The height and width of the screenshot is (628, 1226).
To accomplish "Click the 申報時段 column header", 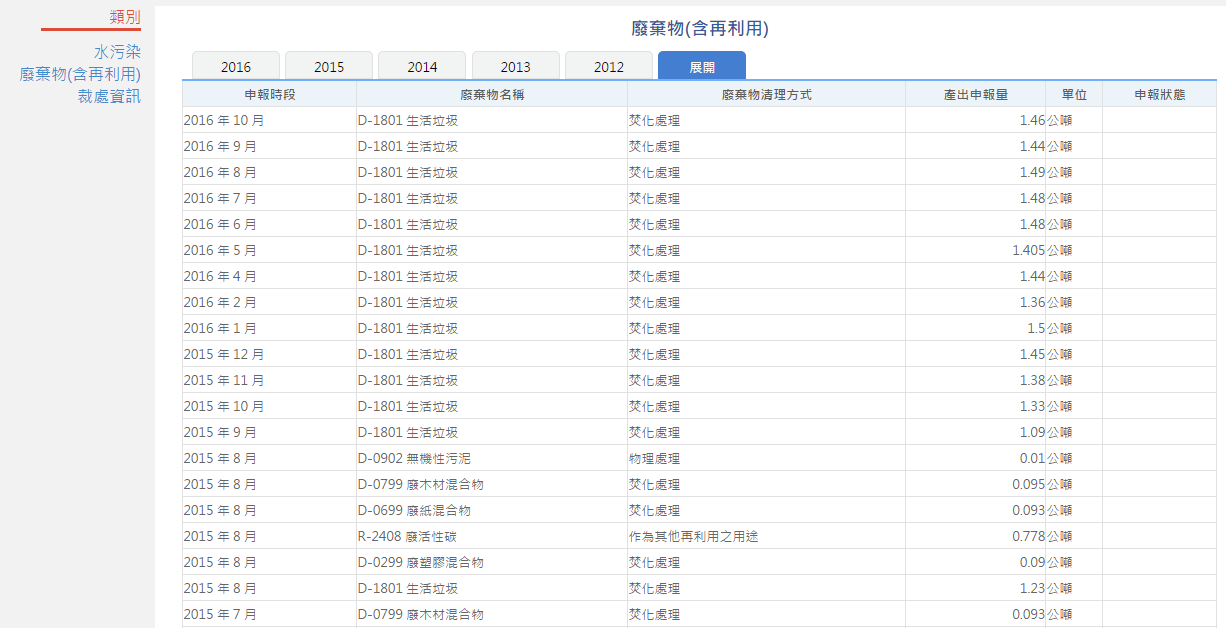I will [x=270, y=94].
